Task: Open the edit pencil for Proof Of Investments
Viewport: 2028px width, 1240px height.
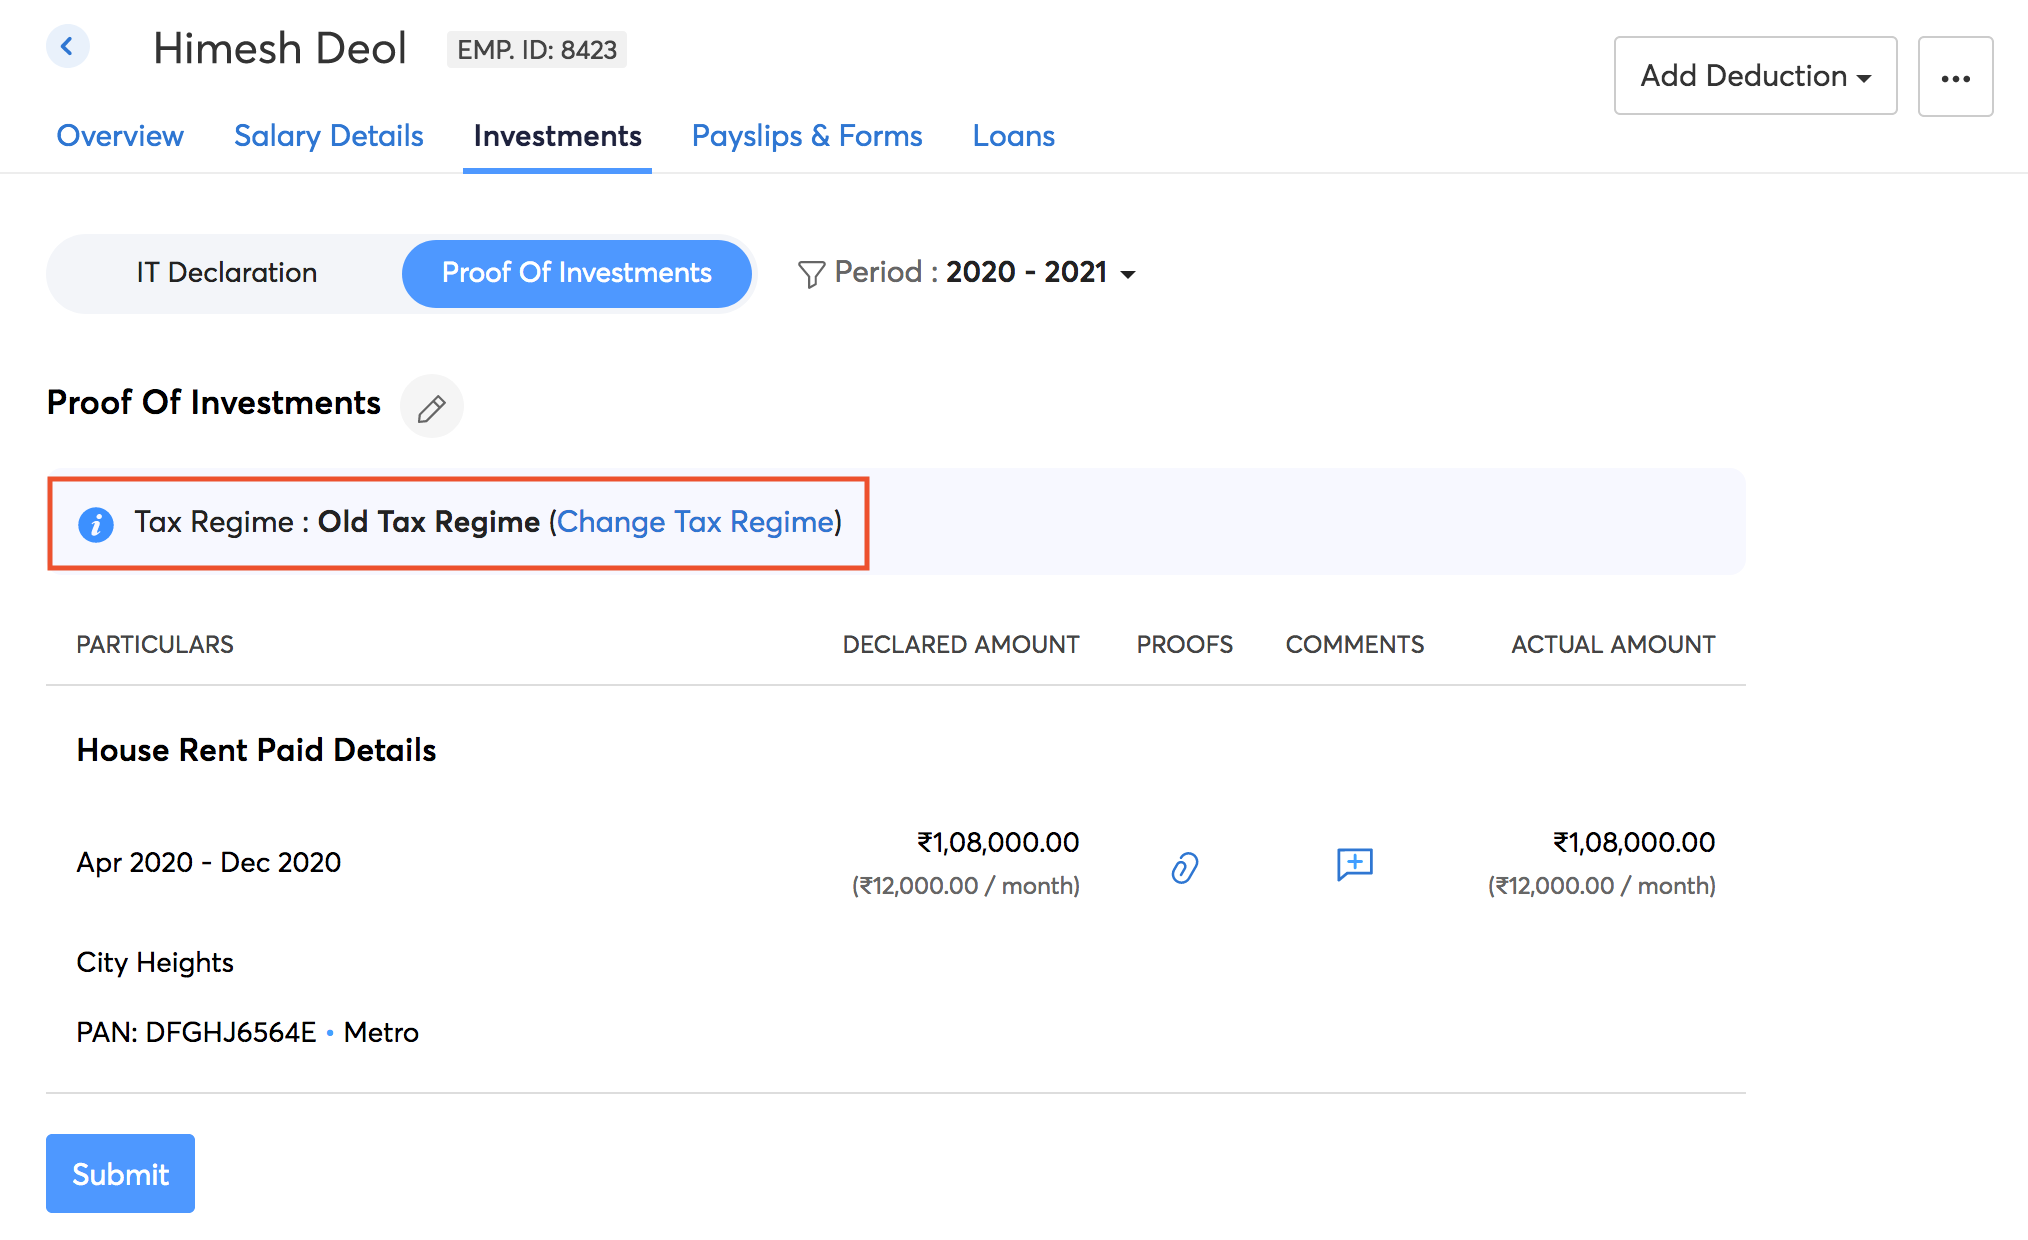Action: click(432, 406)
